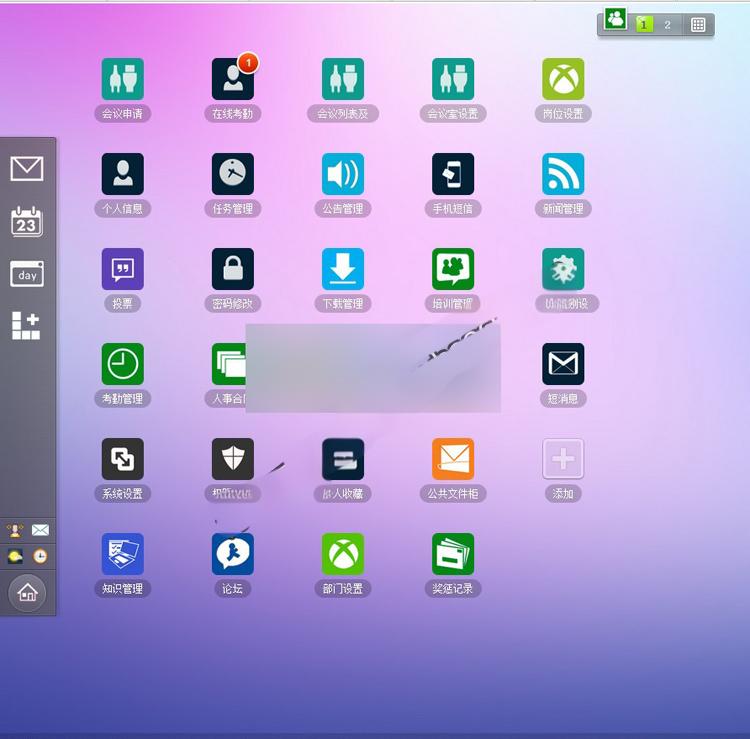Launch the 任务管理 clock icon
Screen dimensions: 750x739
point(232,174)
